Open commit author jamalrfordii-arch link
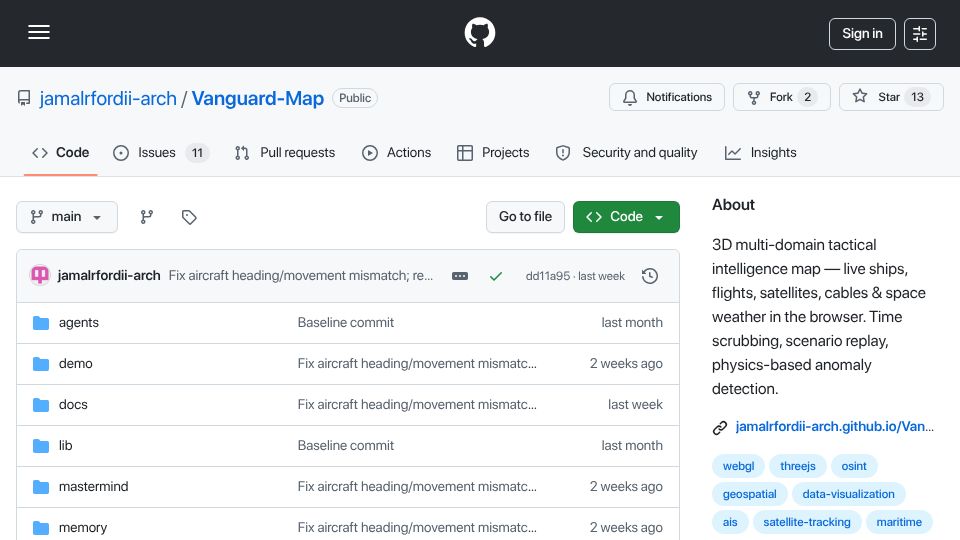The width and height of the screenshot is (960, 540). [x=109, y=276]
